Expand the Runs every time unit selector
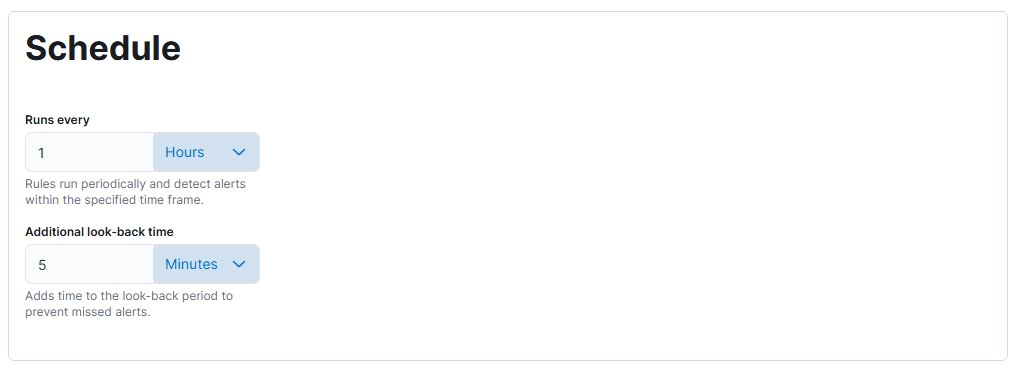The image size is (1016, 372). point(206,152)
